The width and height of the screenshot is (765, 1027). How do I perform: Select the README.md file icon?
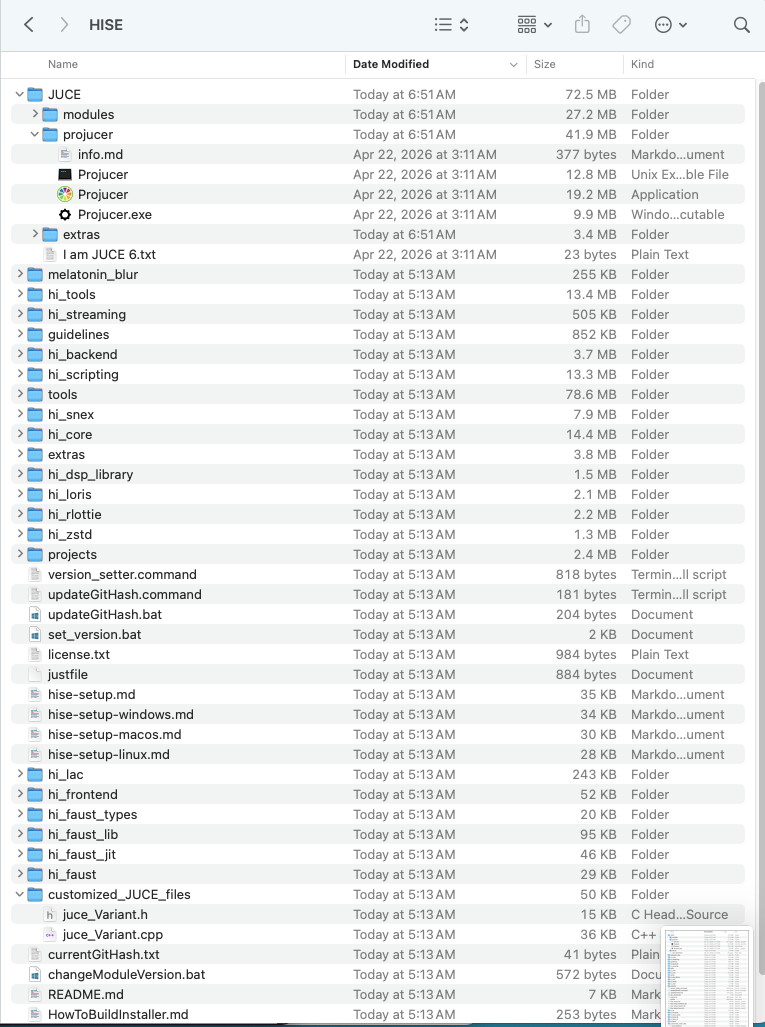coord(35,994)
